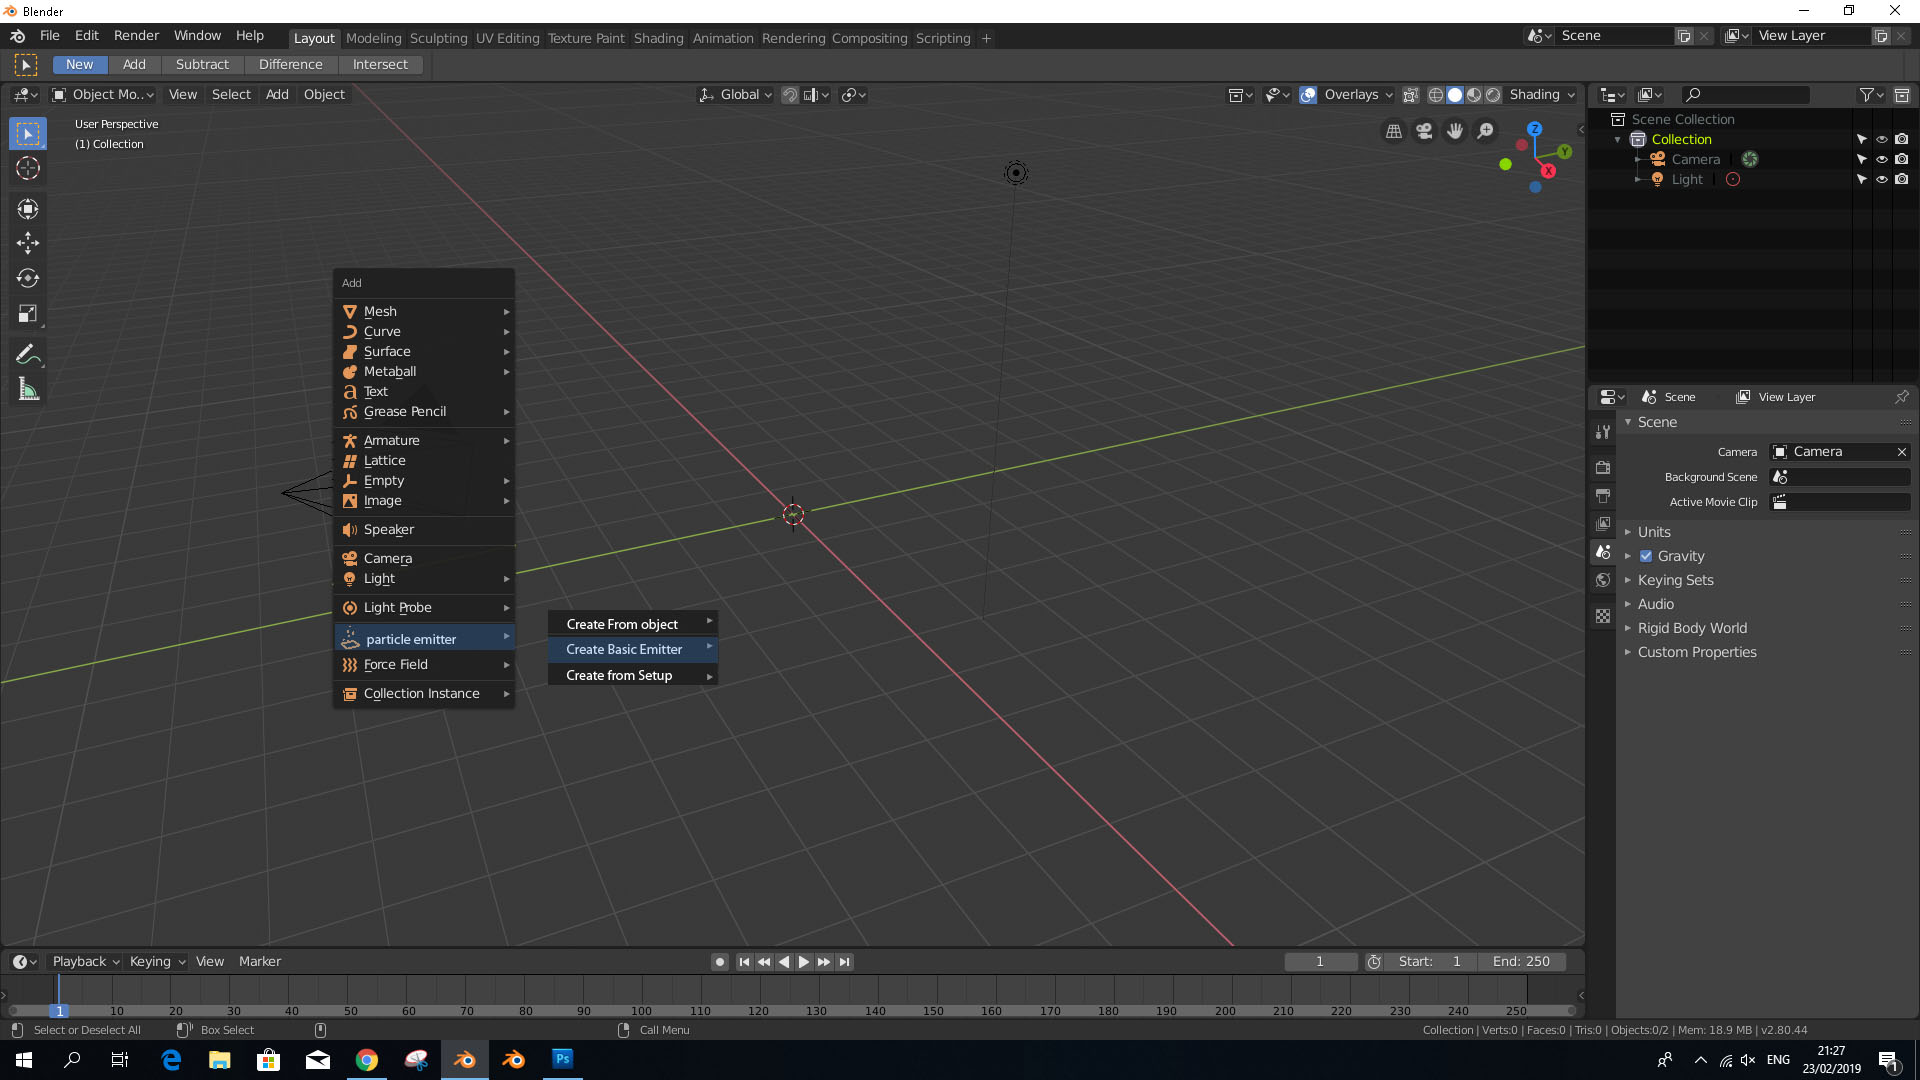Screen dimensions: 1920x1080
Task: Hide the Camera object in outliner
Action: point(1881,159)
